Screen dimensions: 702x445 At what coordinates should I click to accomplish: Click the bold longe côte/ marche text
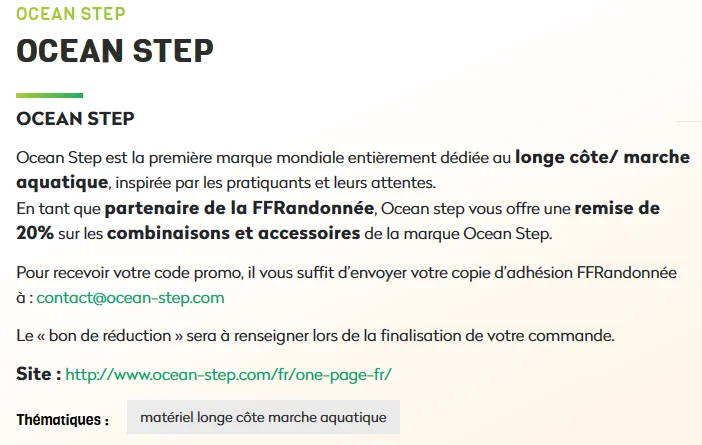(x=603, y=157)
